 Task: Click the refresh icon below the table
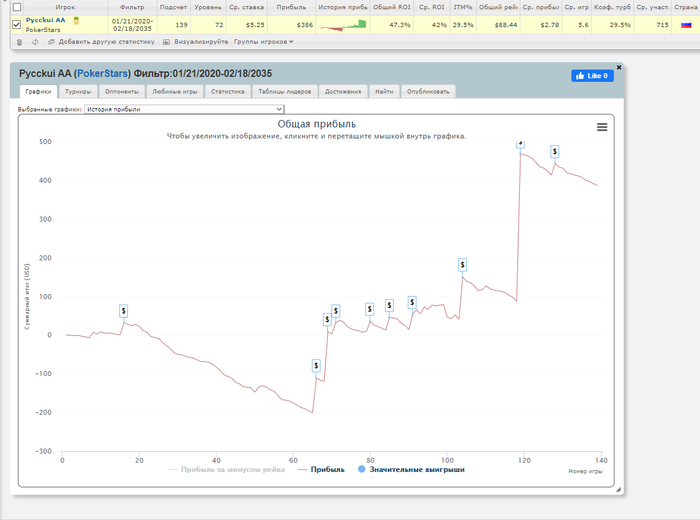pos(35,42)
